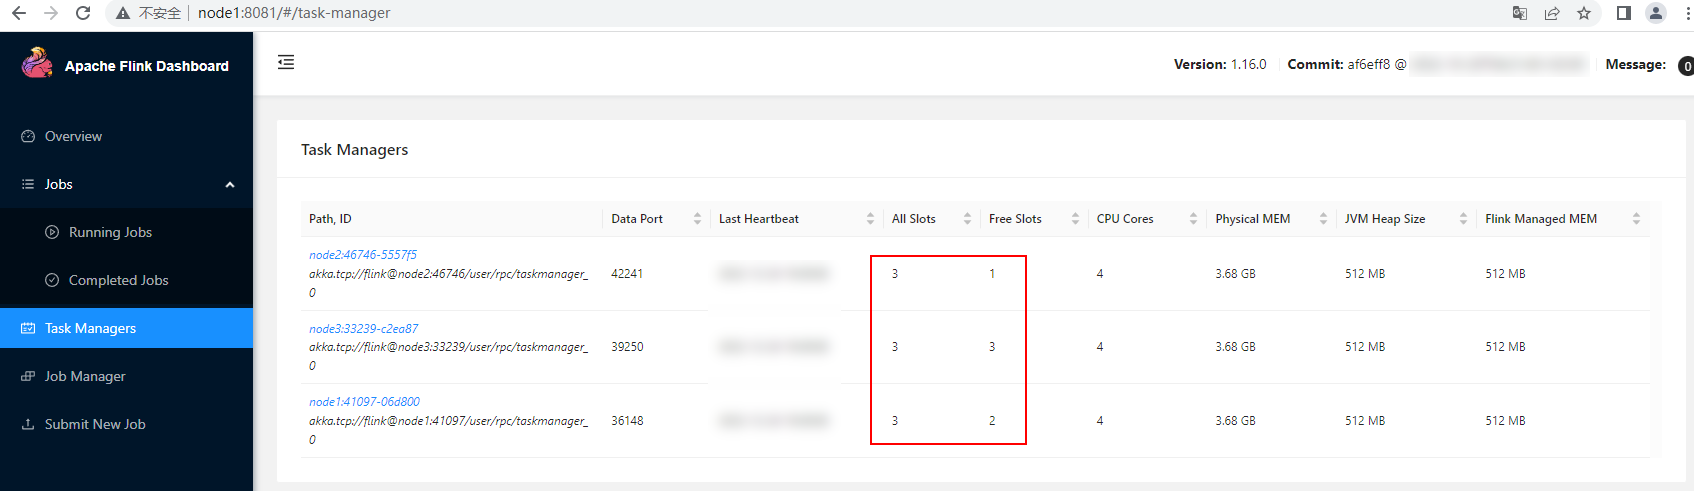Click the Submit New Job upload icon
1694x491 pixels.
coord(28,424)
